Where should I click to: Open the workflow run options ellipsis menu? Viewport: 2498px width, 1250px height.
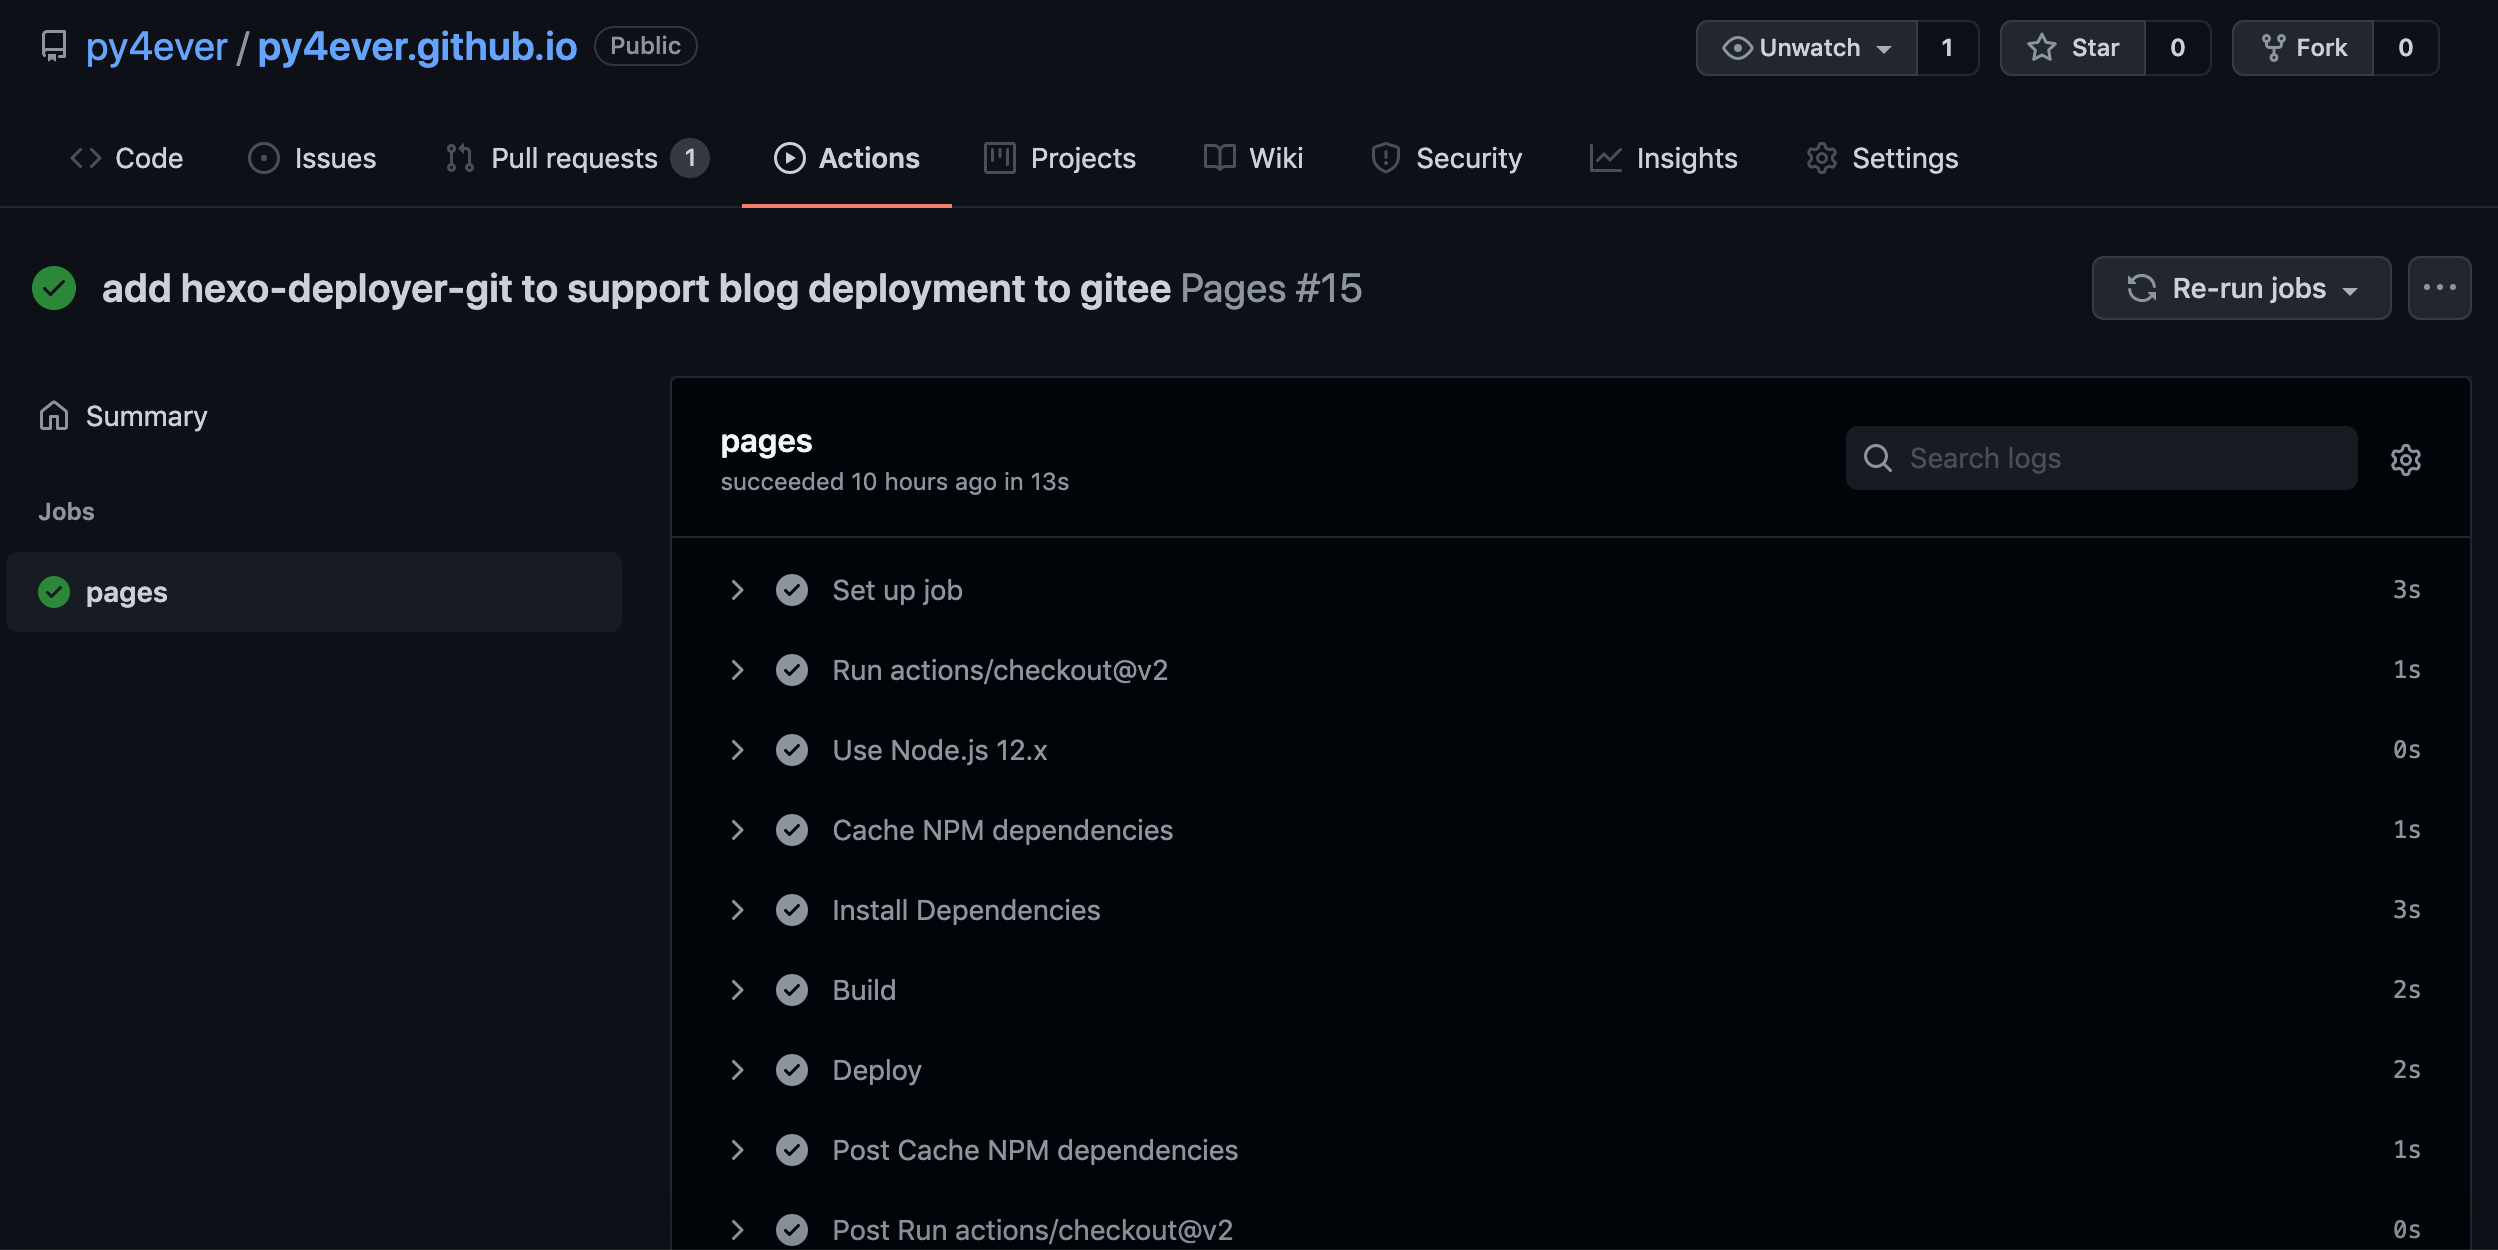pyautogui.click(x=2440, y=288)
